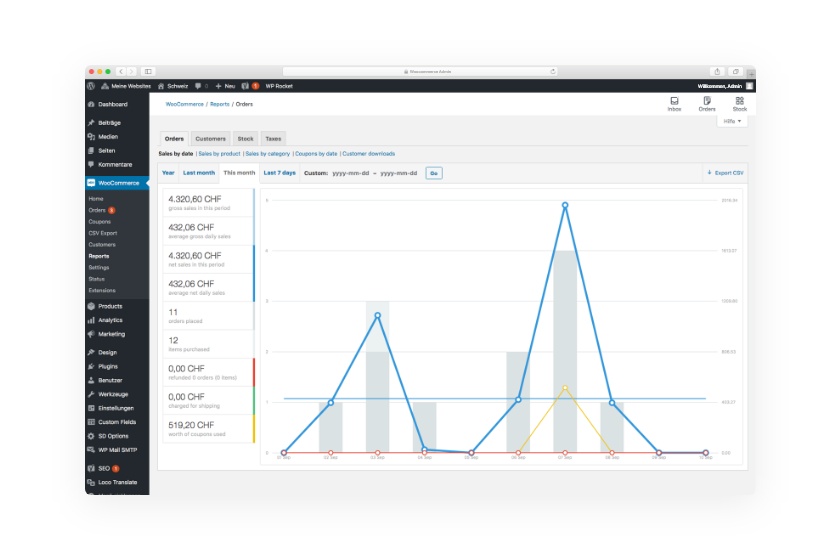Click the custom end date field

pyautogui.click(x=399, y=173)
